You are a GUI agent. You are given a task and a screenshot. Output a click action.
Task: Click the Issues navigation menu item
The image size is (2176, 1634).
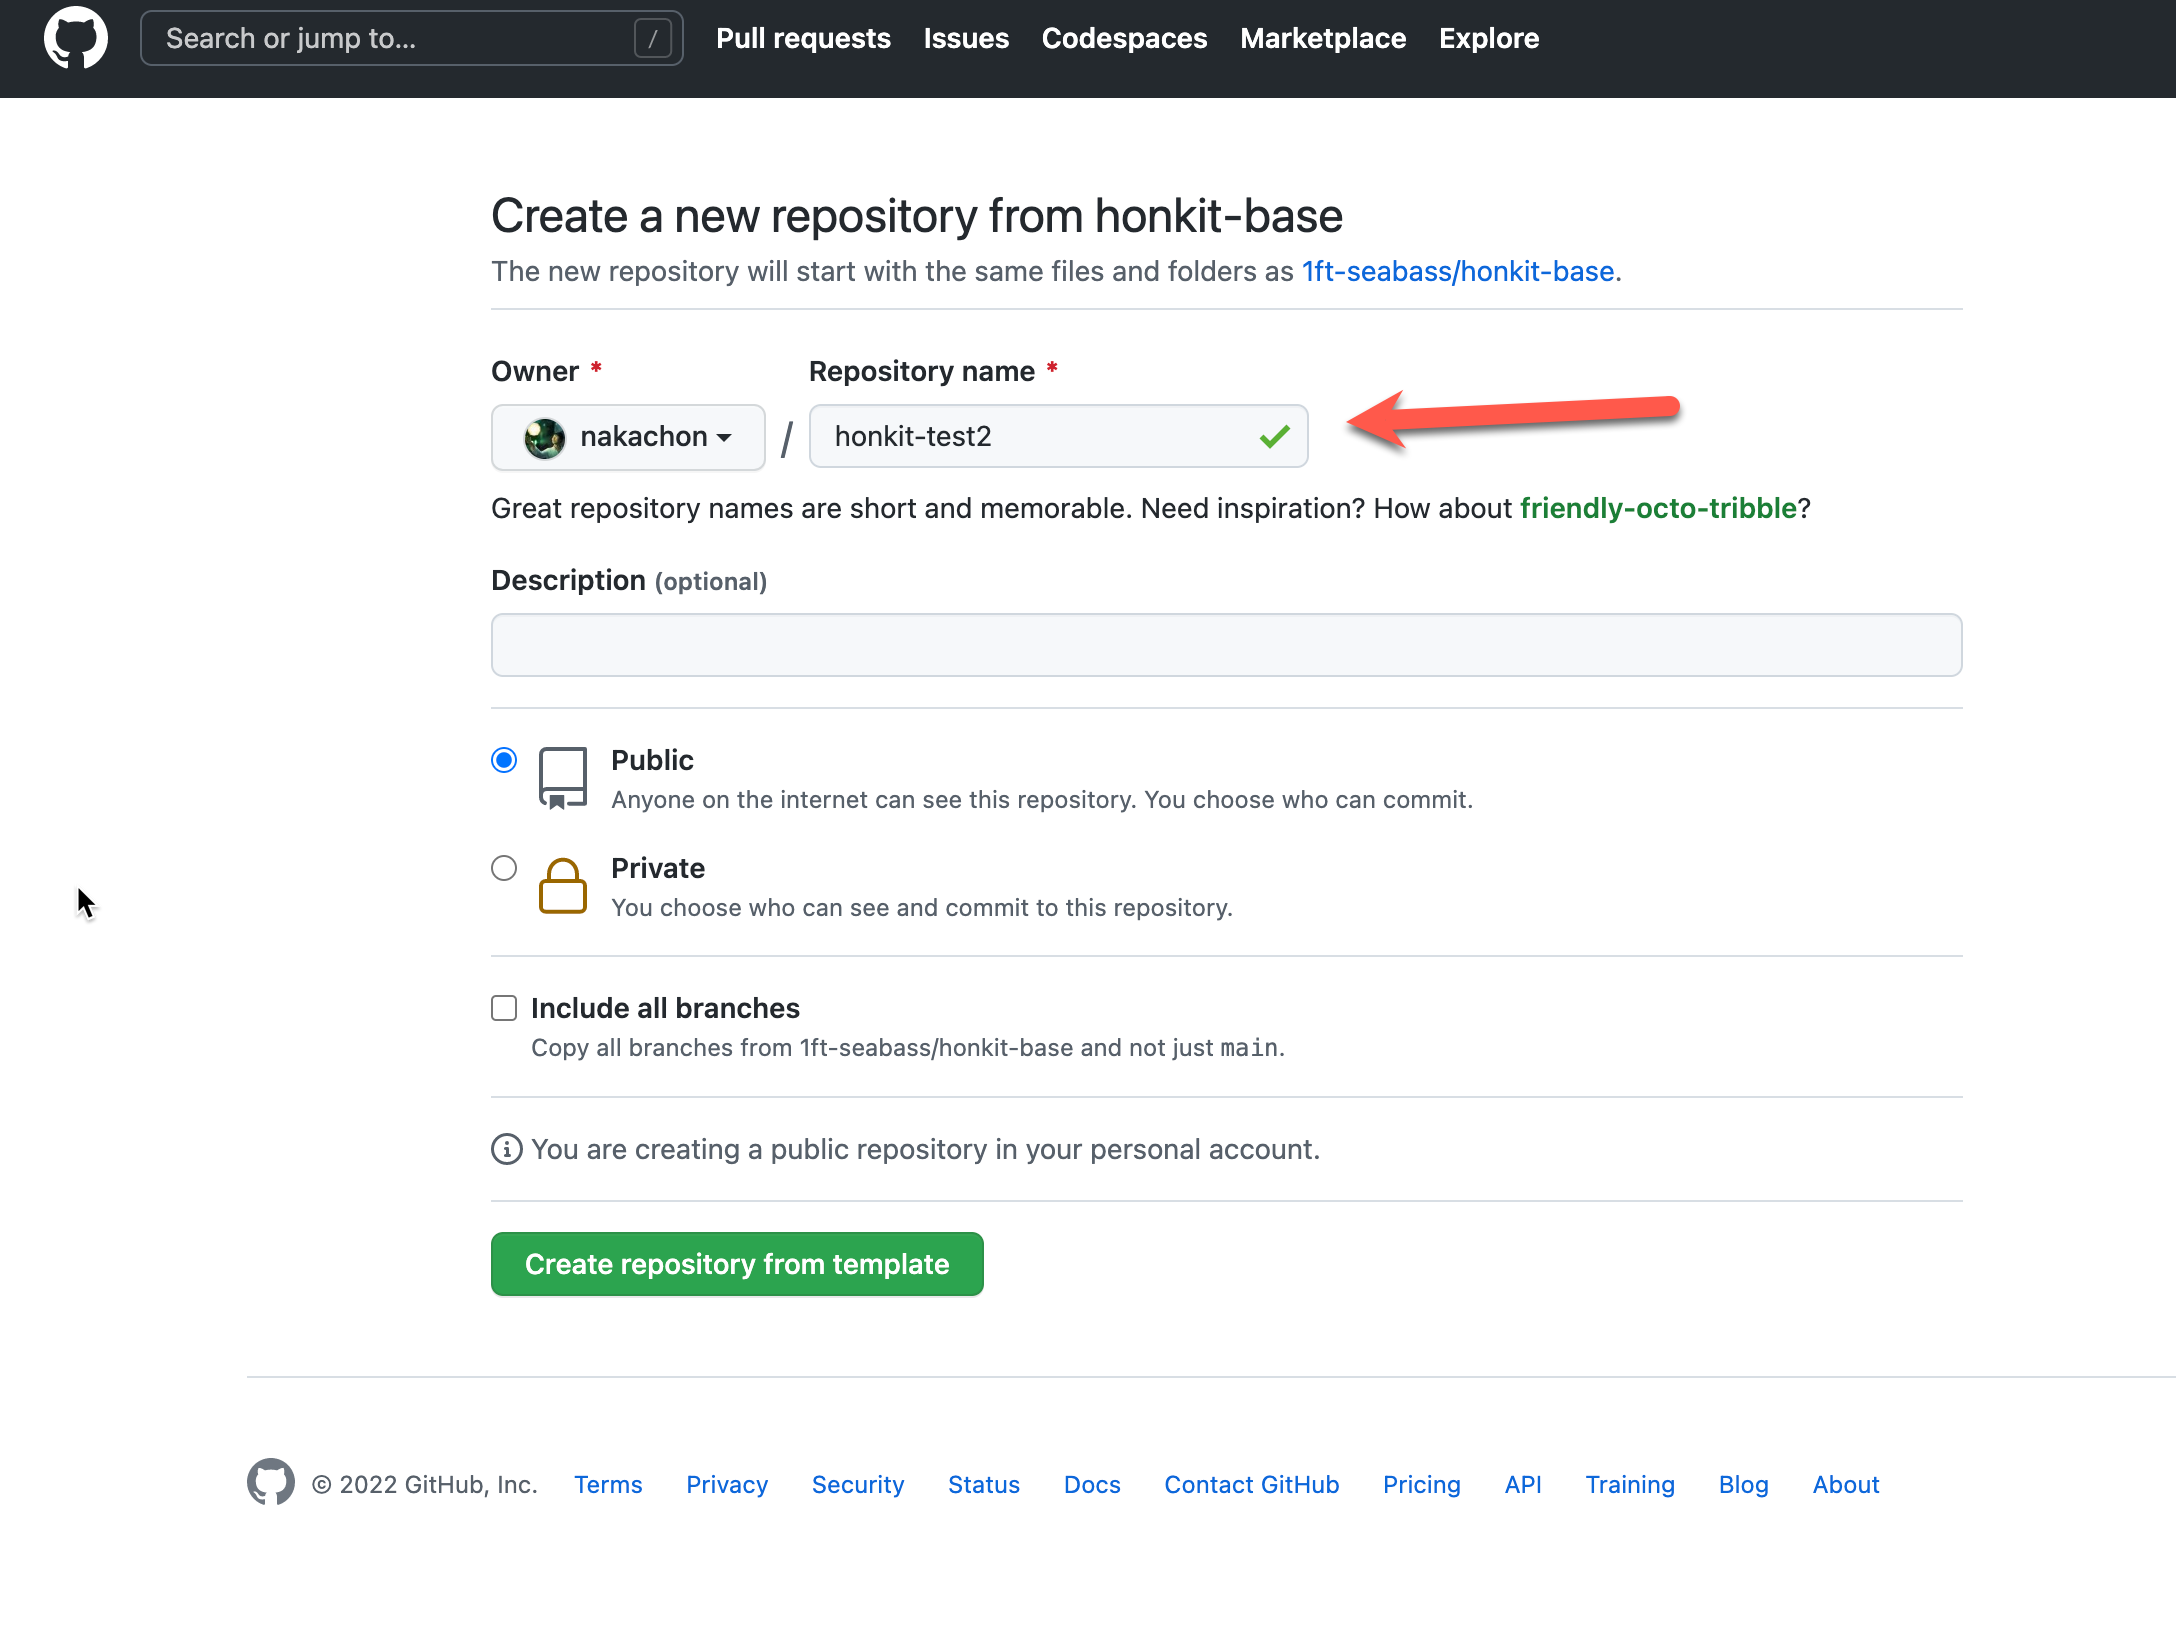point(968,38)
